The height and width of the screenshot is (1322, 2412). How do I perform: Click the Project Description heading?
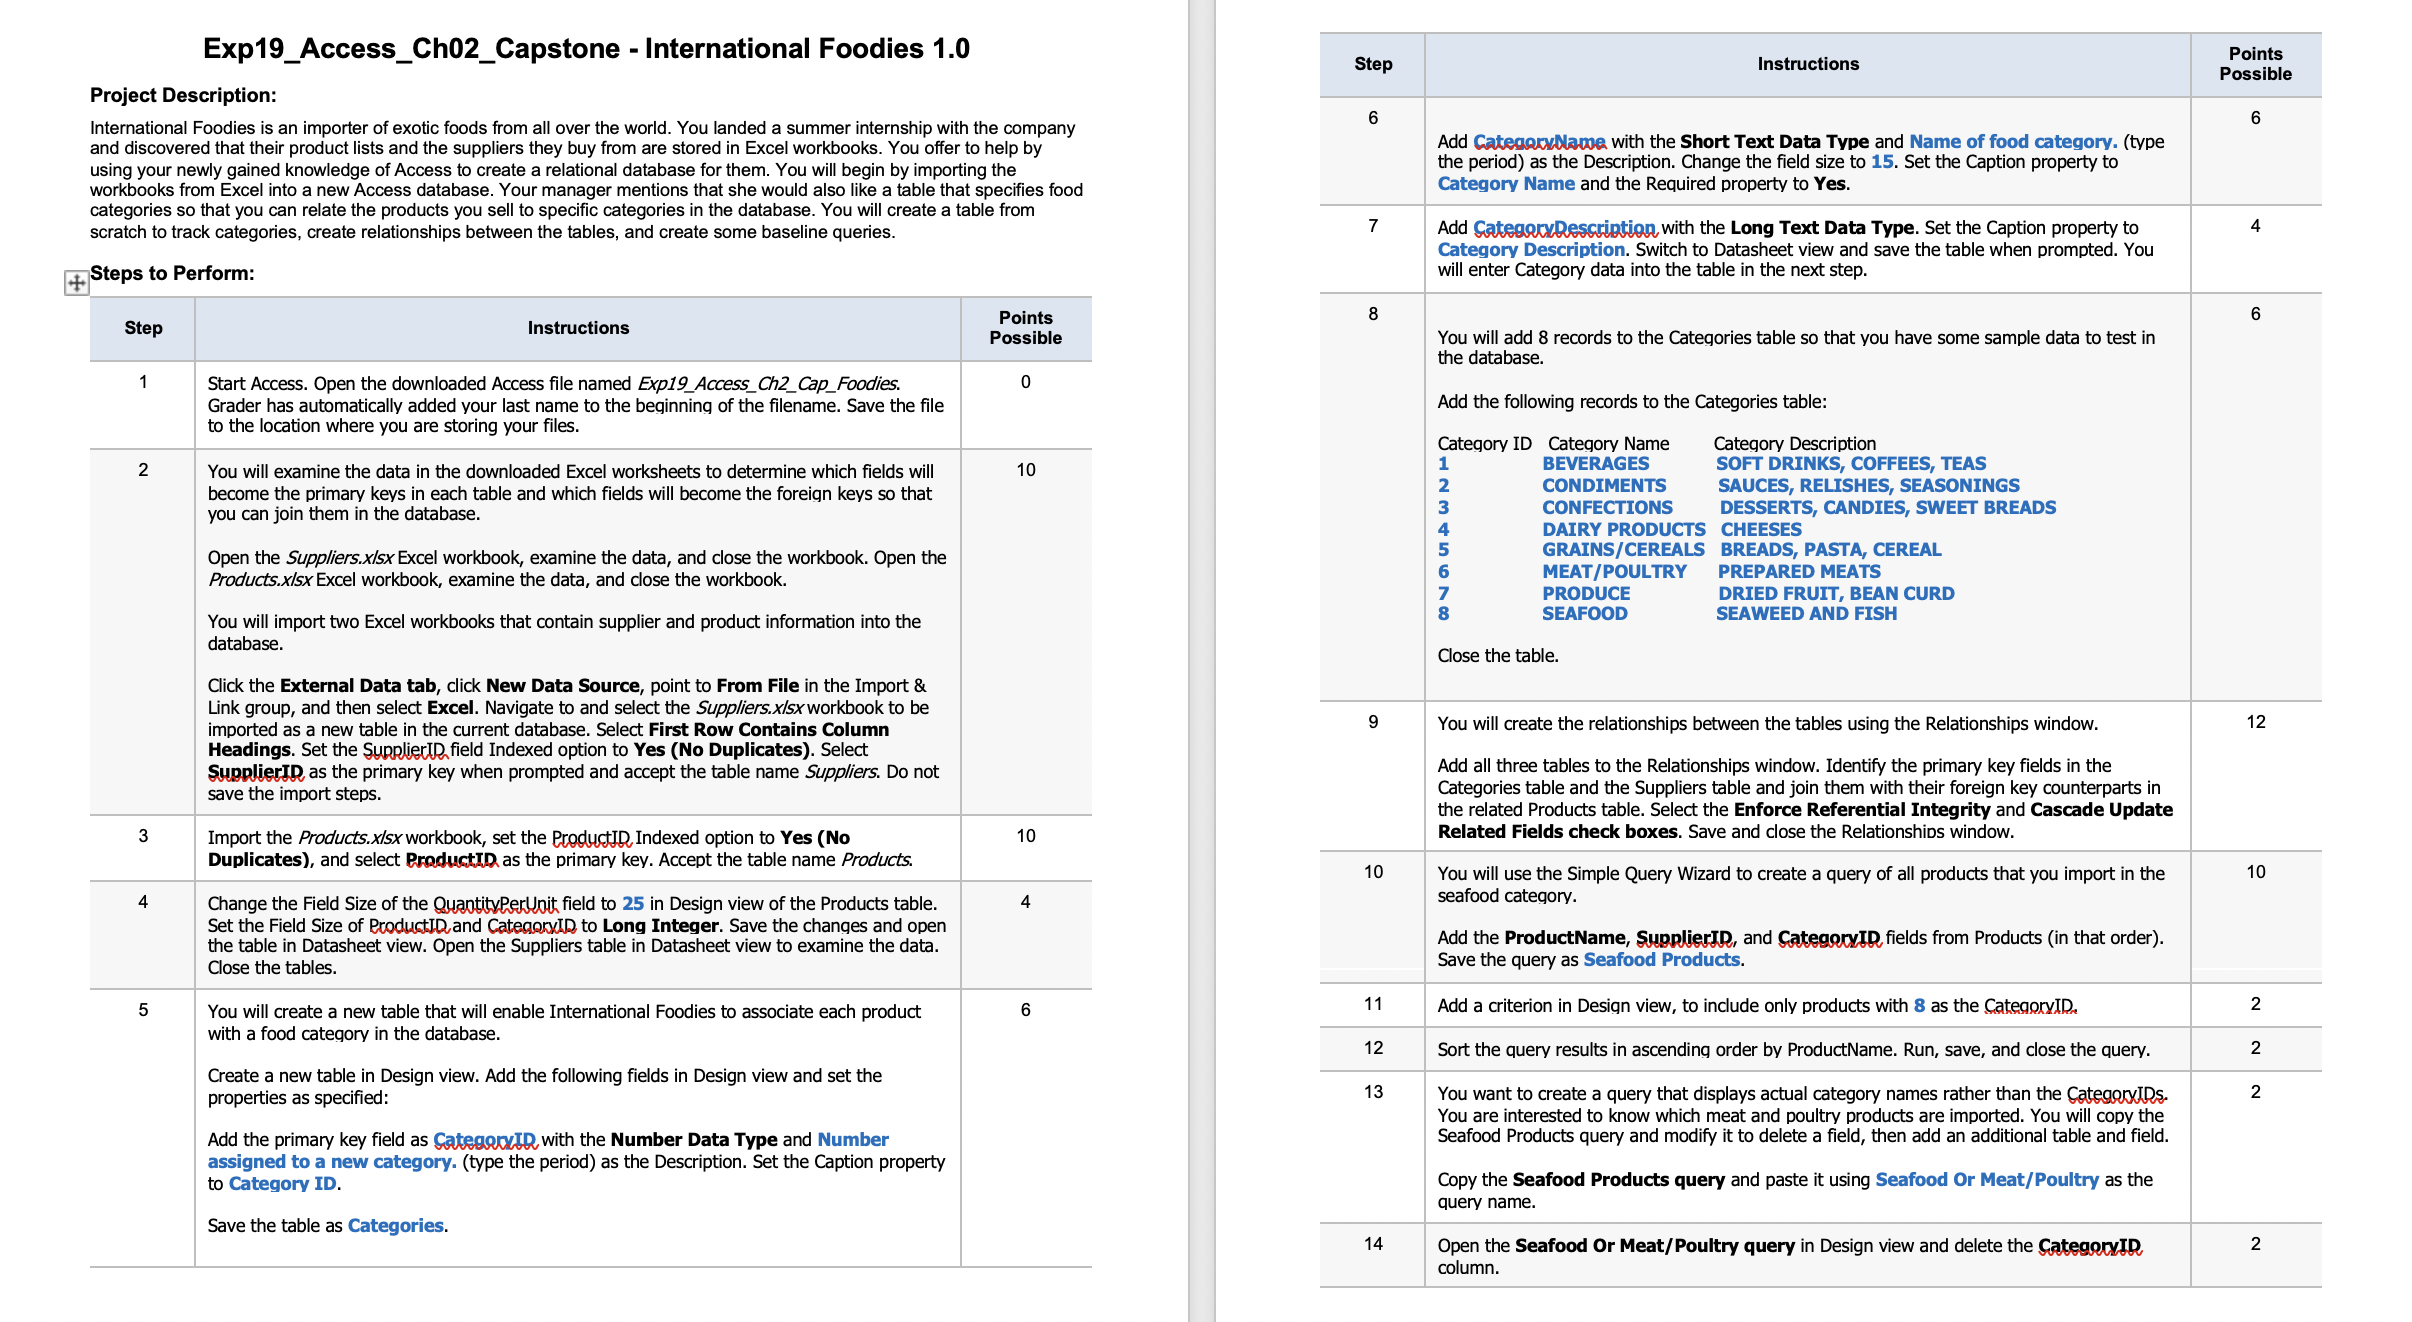tap(183, 95)
